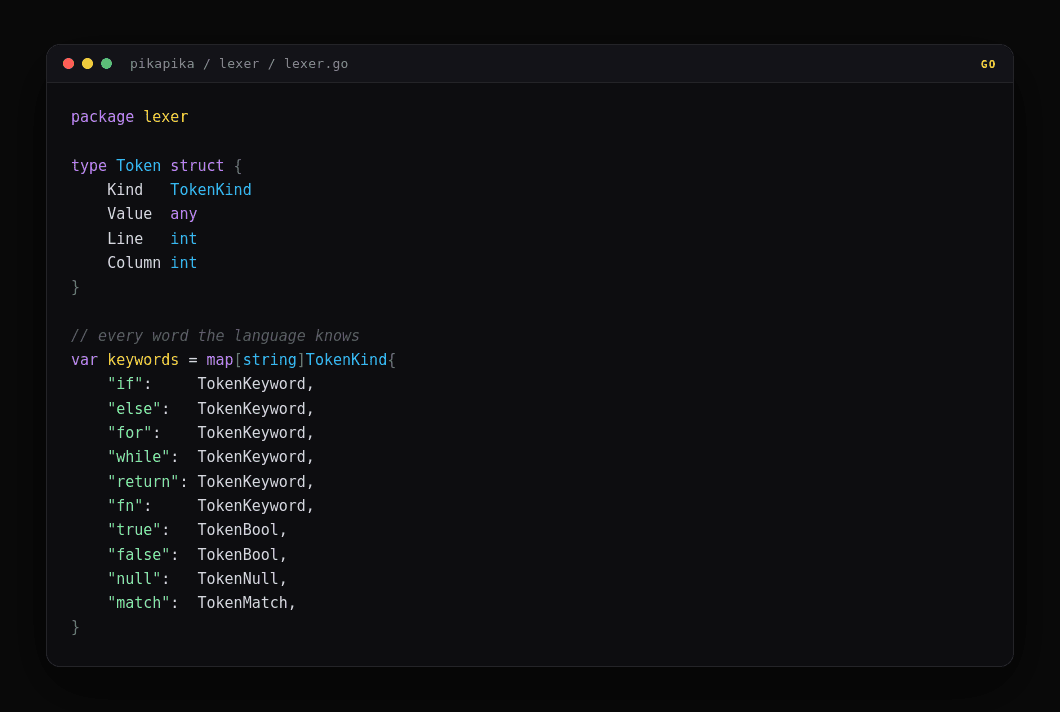Click the "var" keyword
The image size is (1060, 712).
coord(85,360)
